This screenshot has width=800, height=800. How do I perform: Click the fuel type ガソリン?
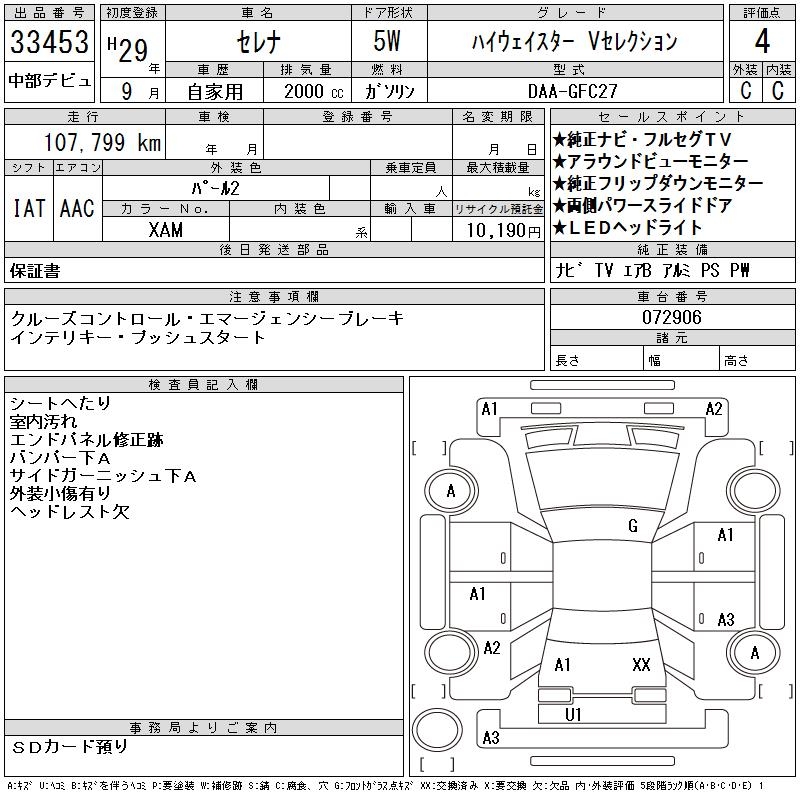click(x=389, y=91)
